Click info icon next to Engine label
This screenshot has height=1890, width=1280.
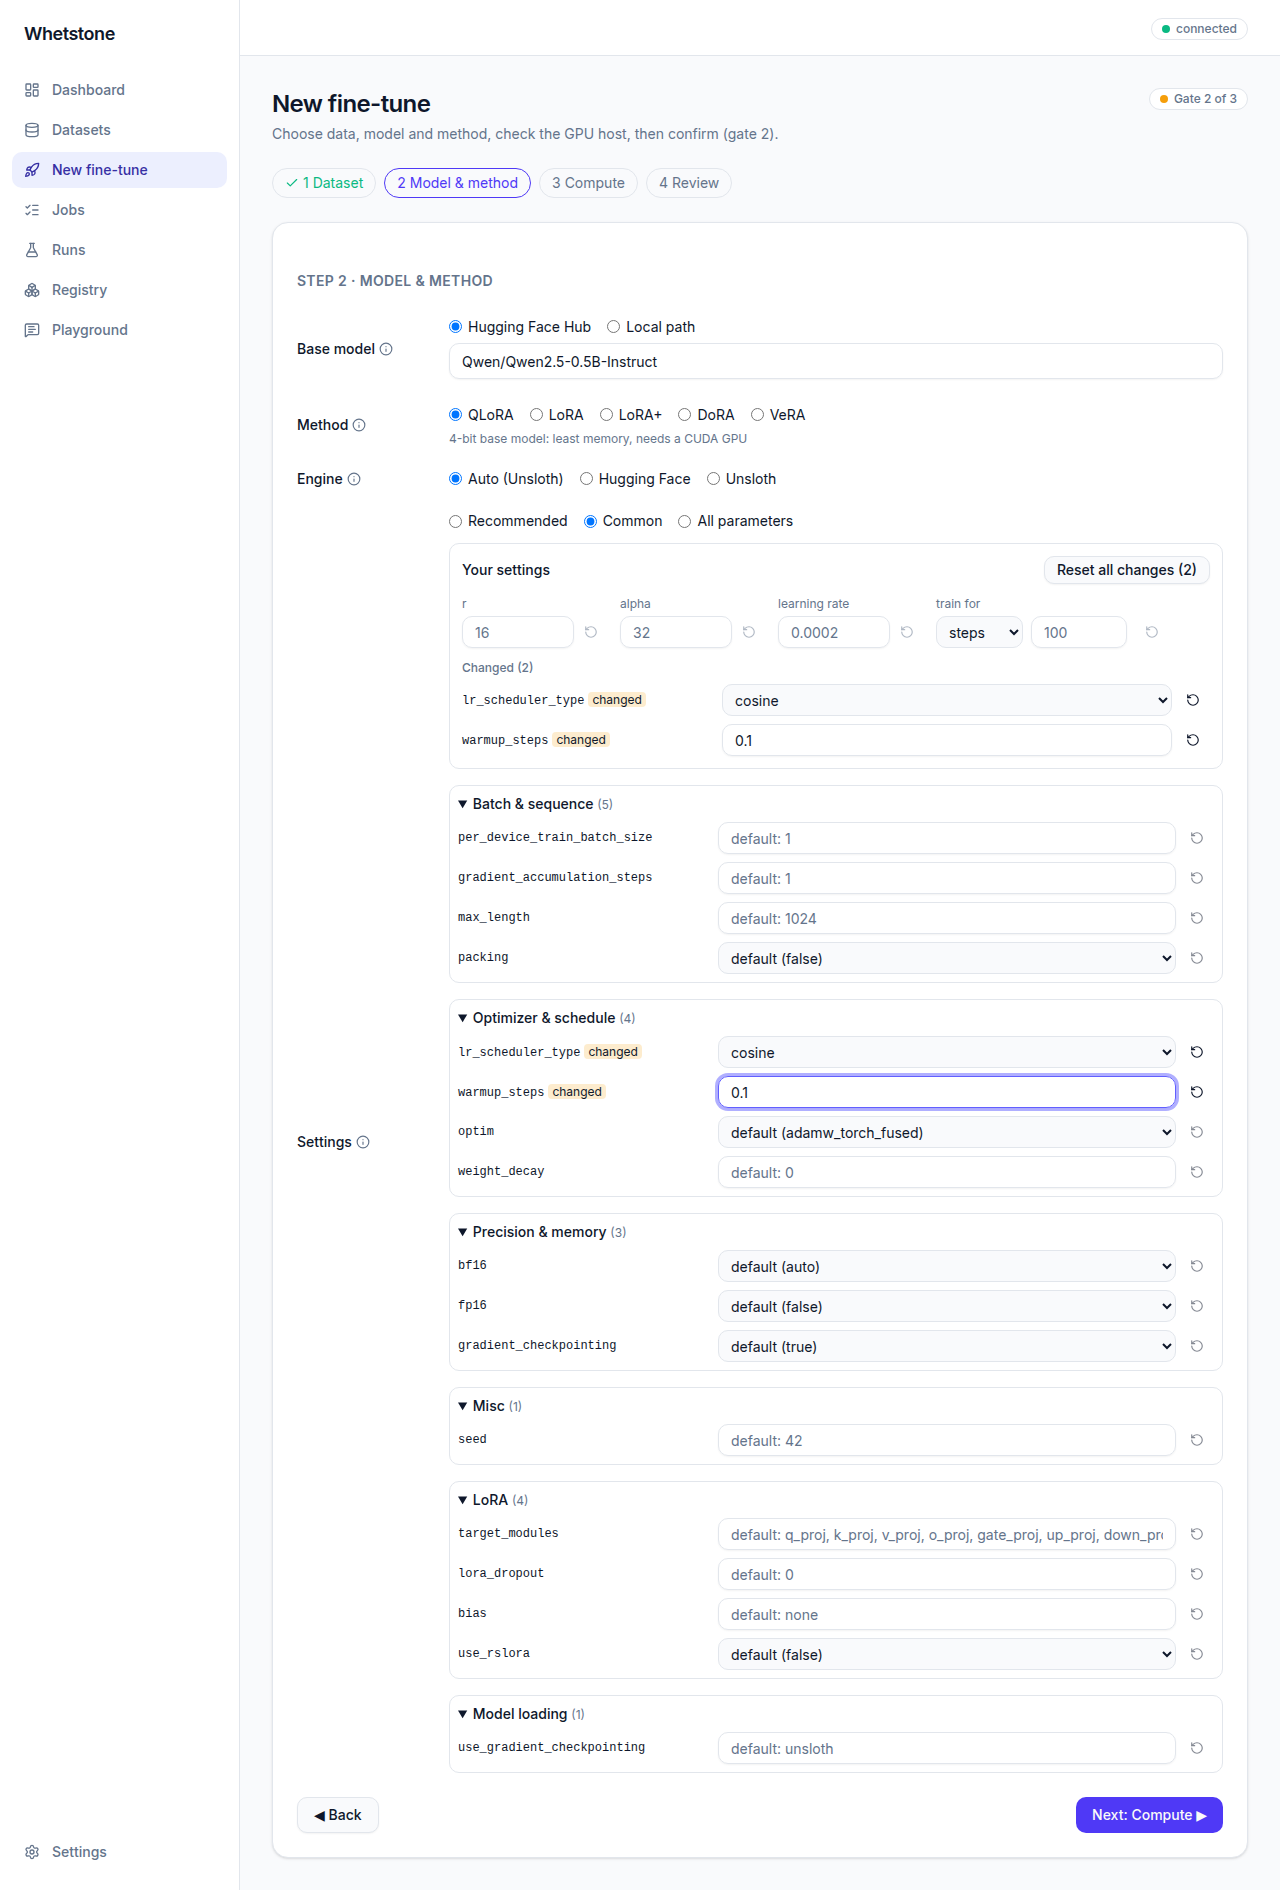pyautogui.click(x=354, y=479)
